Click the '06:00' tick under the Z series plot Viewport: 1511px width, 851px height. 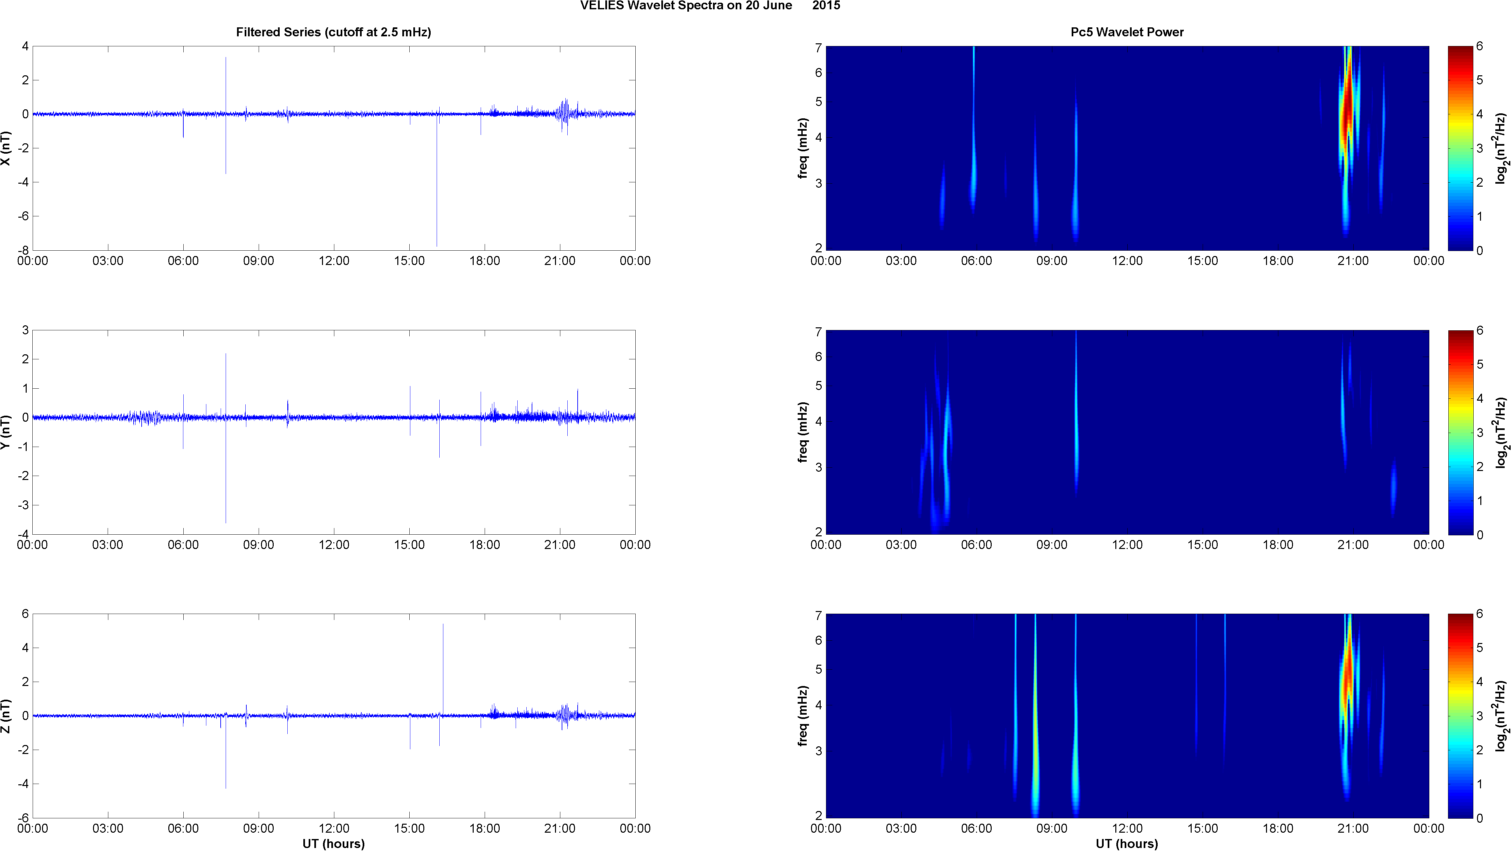[183, 829]
